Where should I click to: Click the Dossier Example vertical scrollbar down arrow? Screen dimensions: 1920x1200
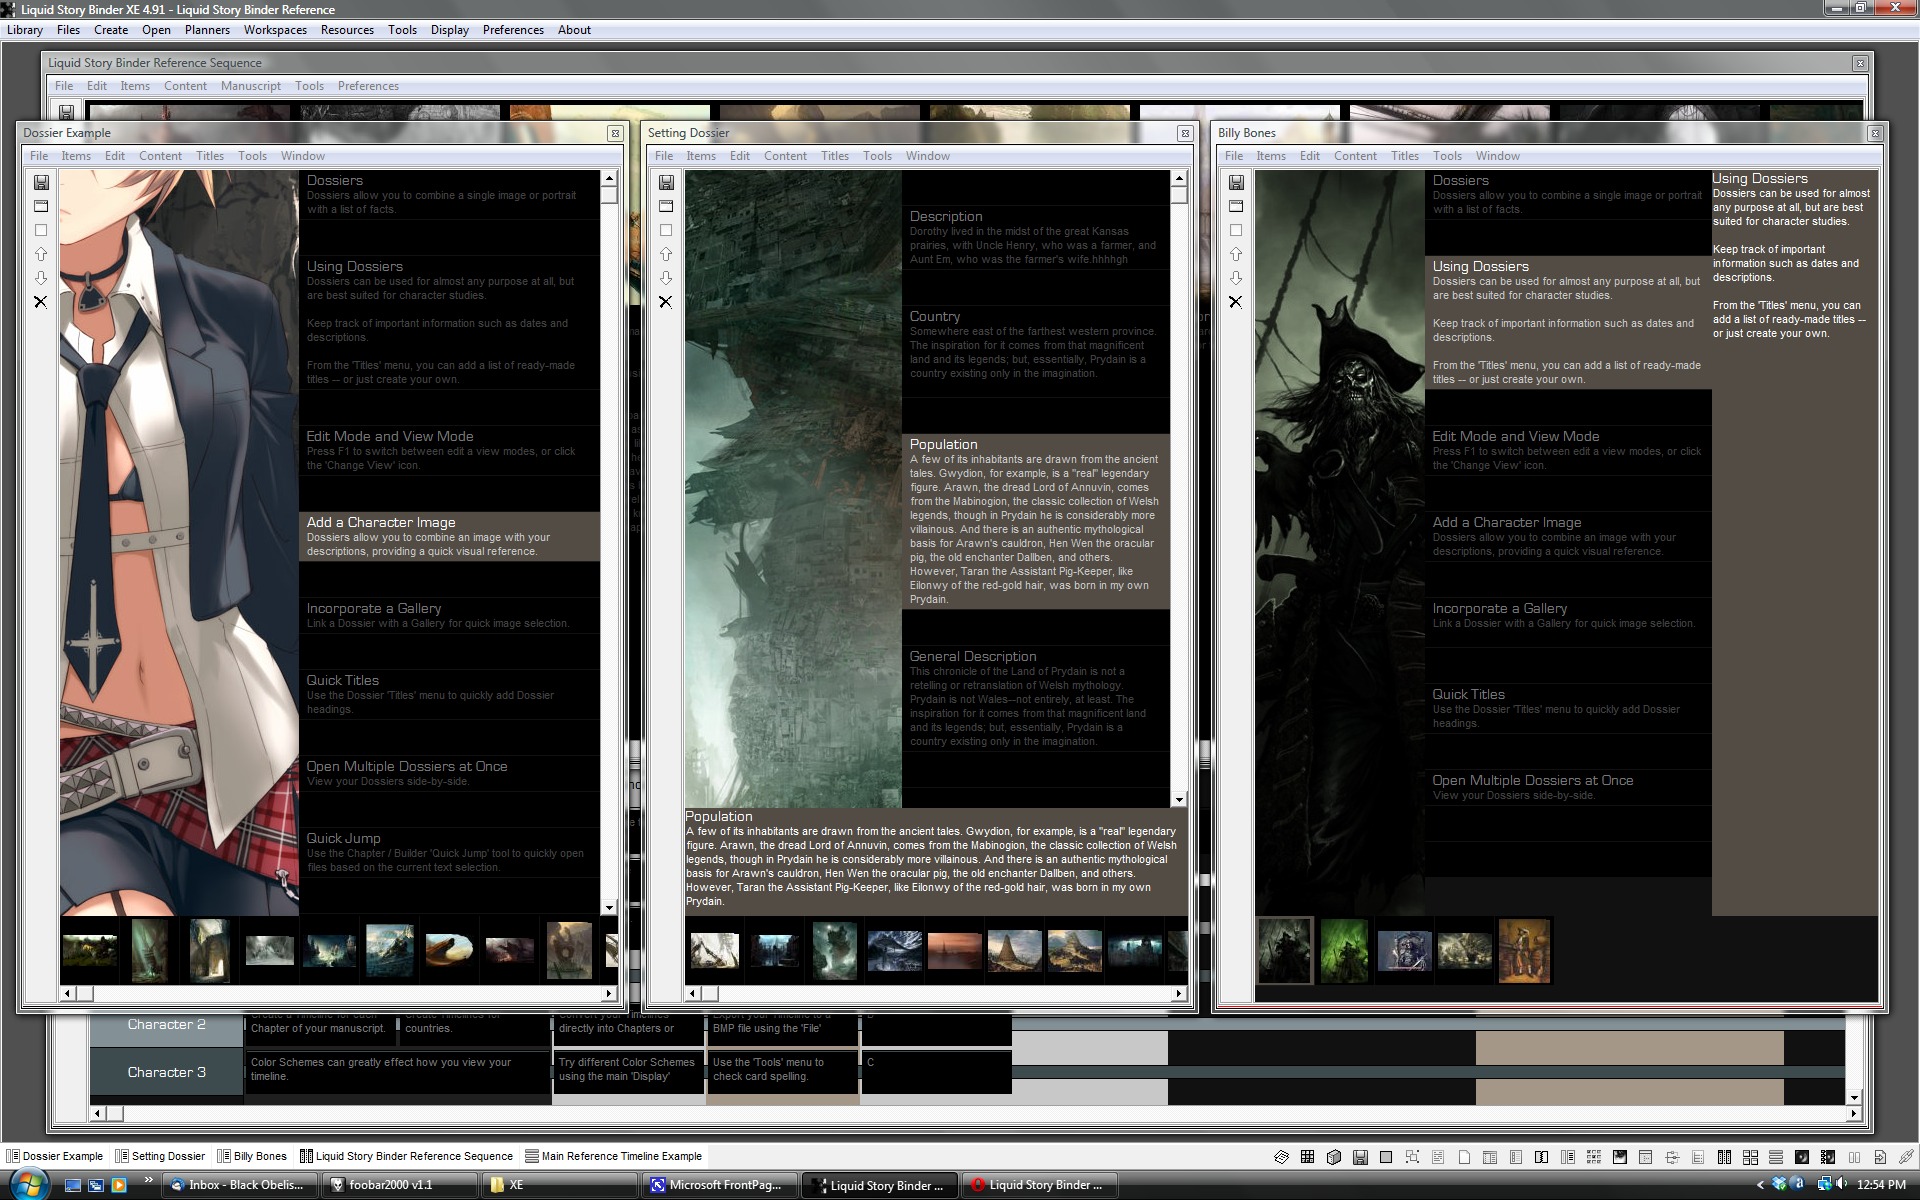pyautogui.click(x=609, y=907)
